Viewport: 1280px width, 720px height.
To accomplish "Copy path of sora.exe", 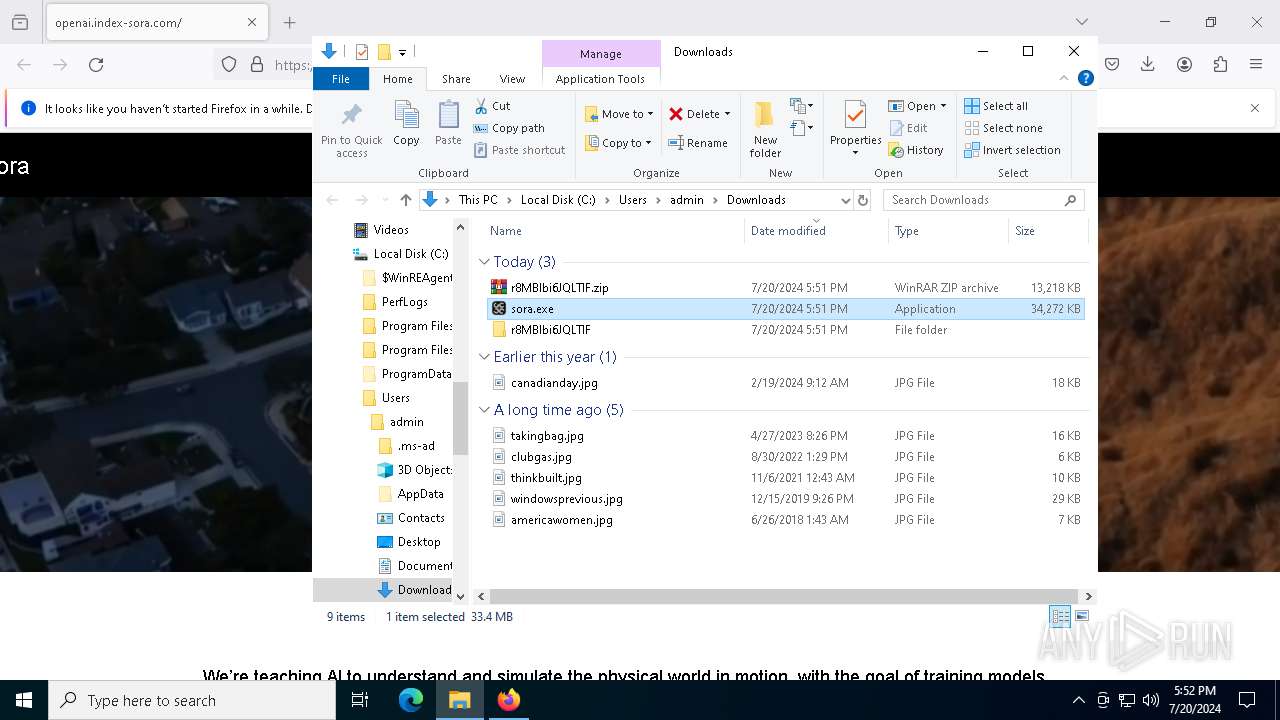I will [x=509, y=128].
